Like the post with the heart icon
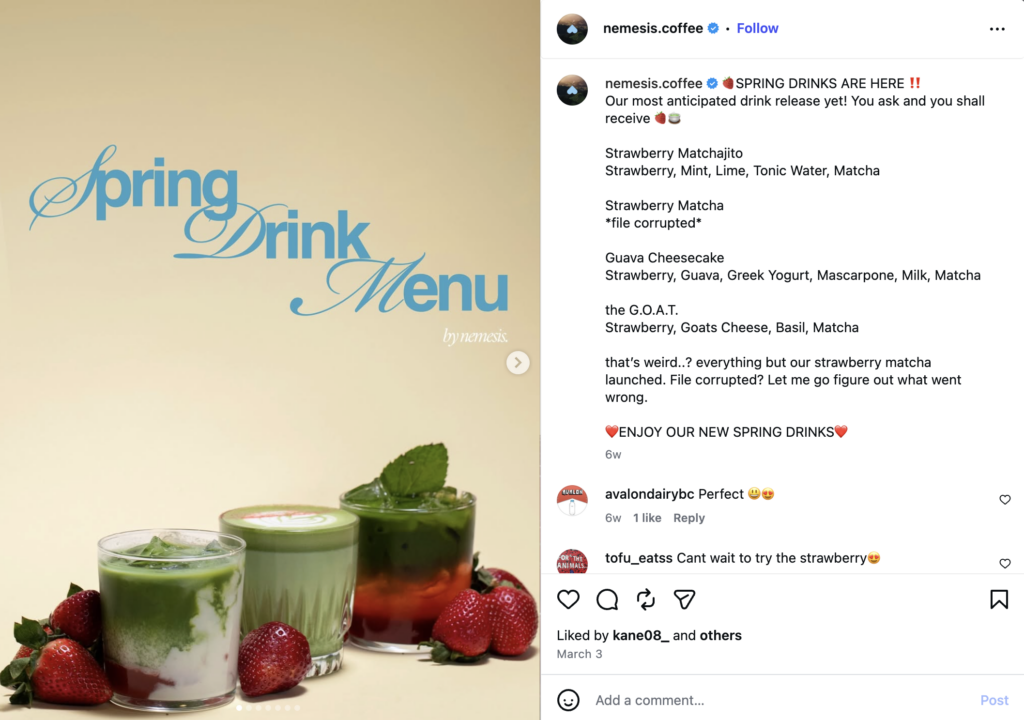 coord(568,599)
